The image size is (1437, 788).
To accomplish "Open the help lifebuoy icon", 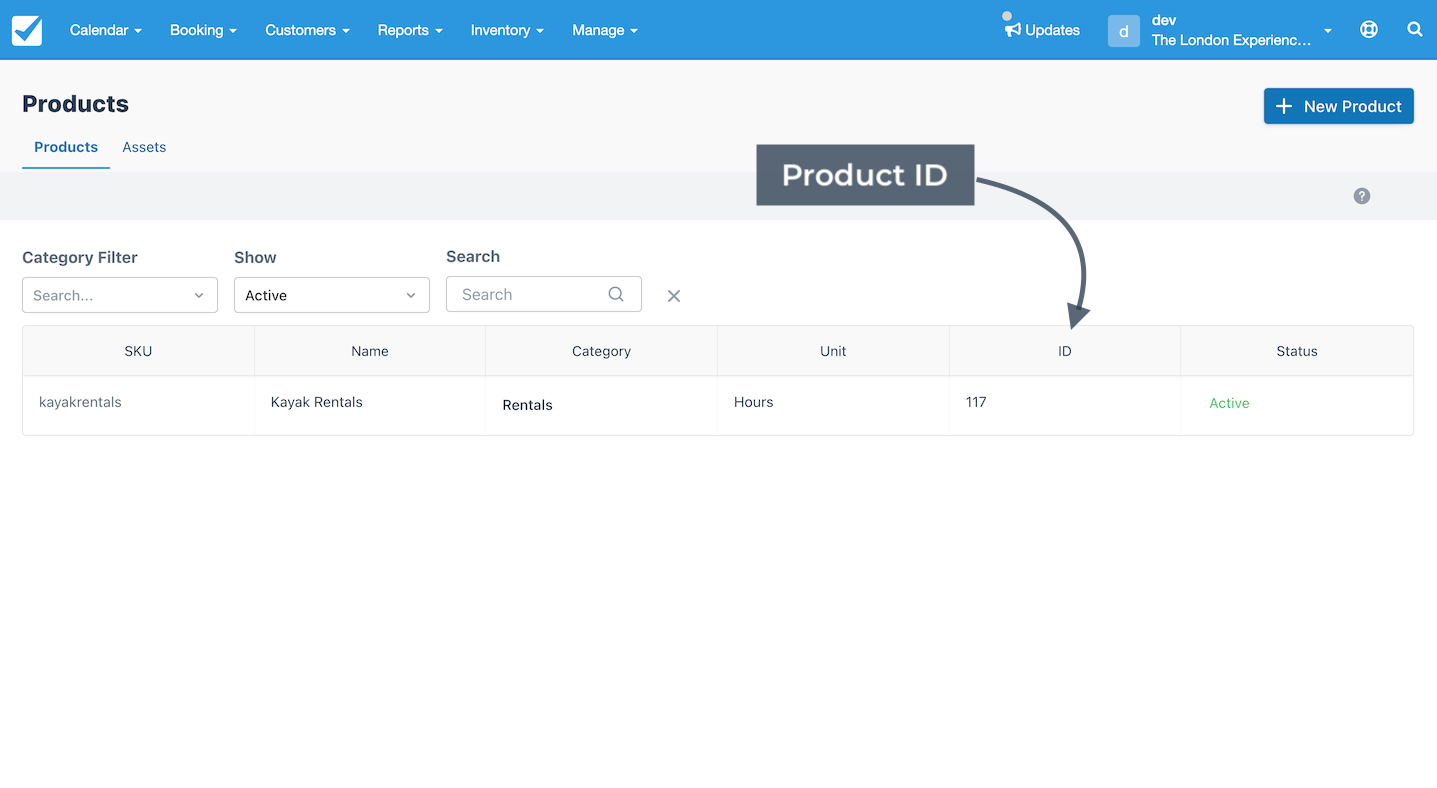I will coord(1369,30).
